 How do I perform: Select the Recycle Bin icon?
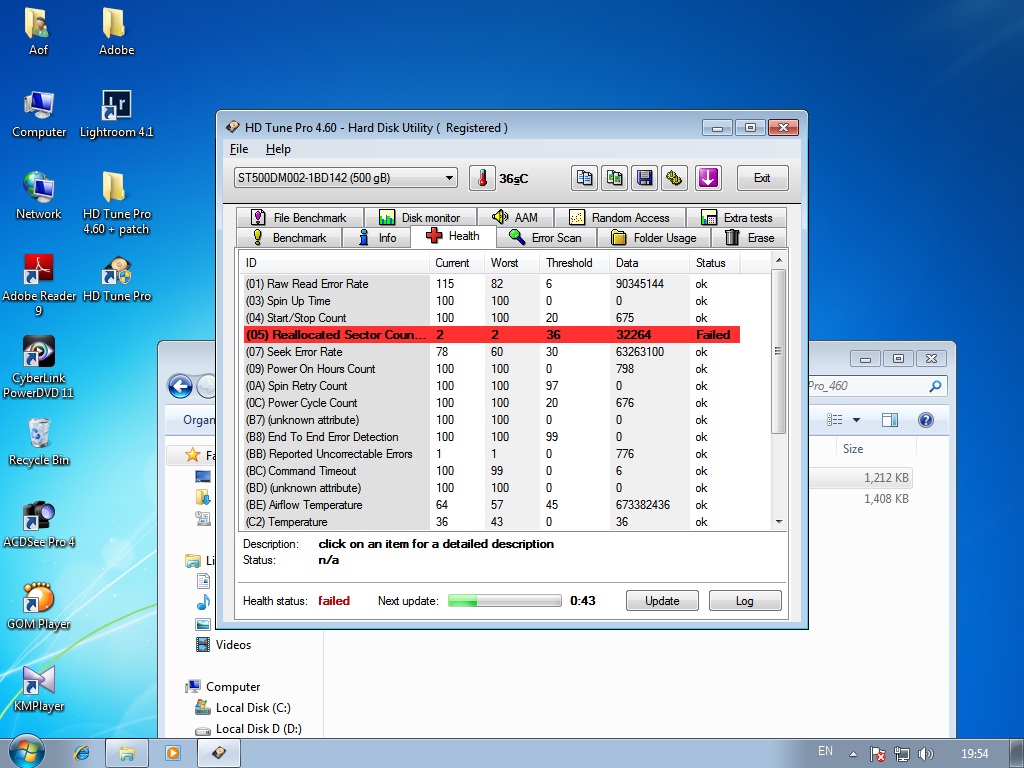point(39,442)
